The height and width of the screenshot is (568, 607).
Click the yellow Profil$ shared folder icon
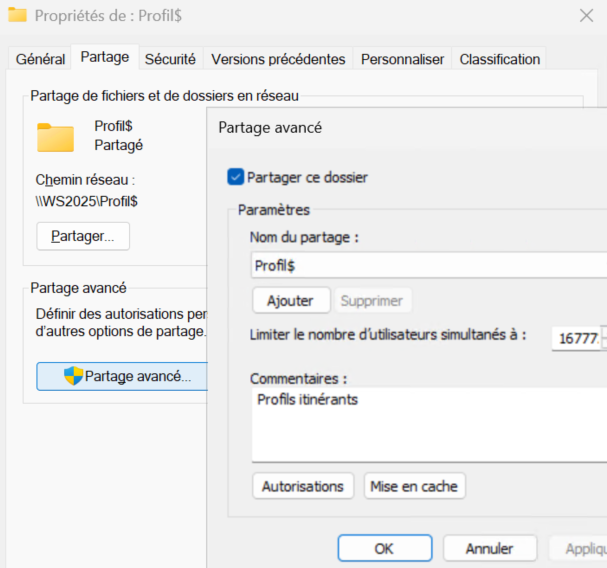(x=56, y=137)
